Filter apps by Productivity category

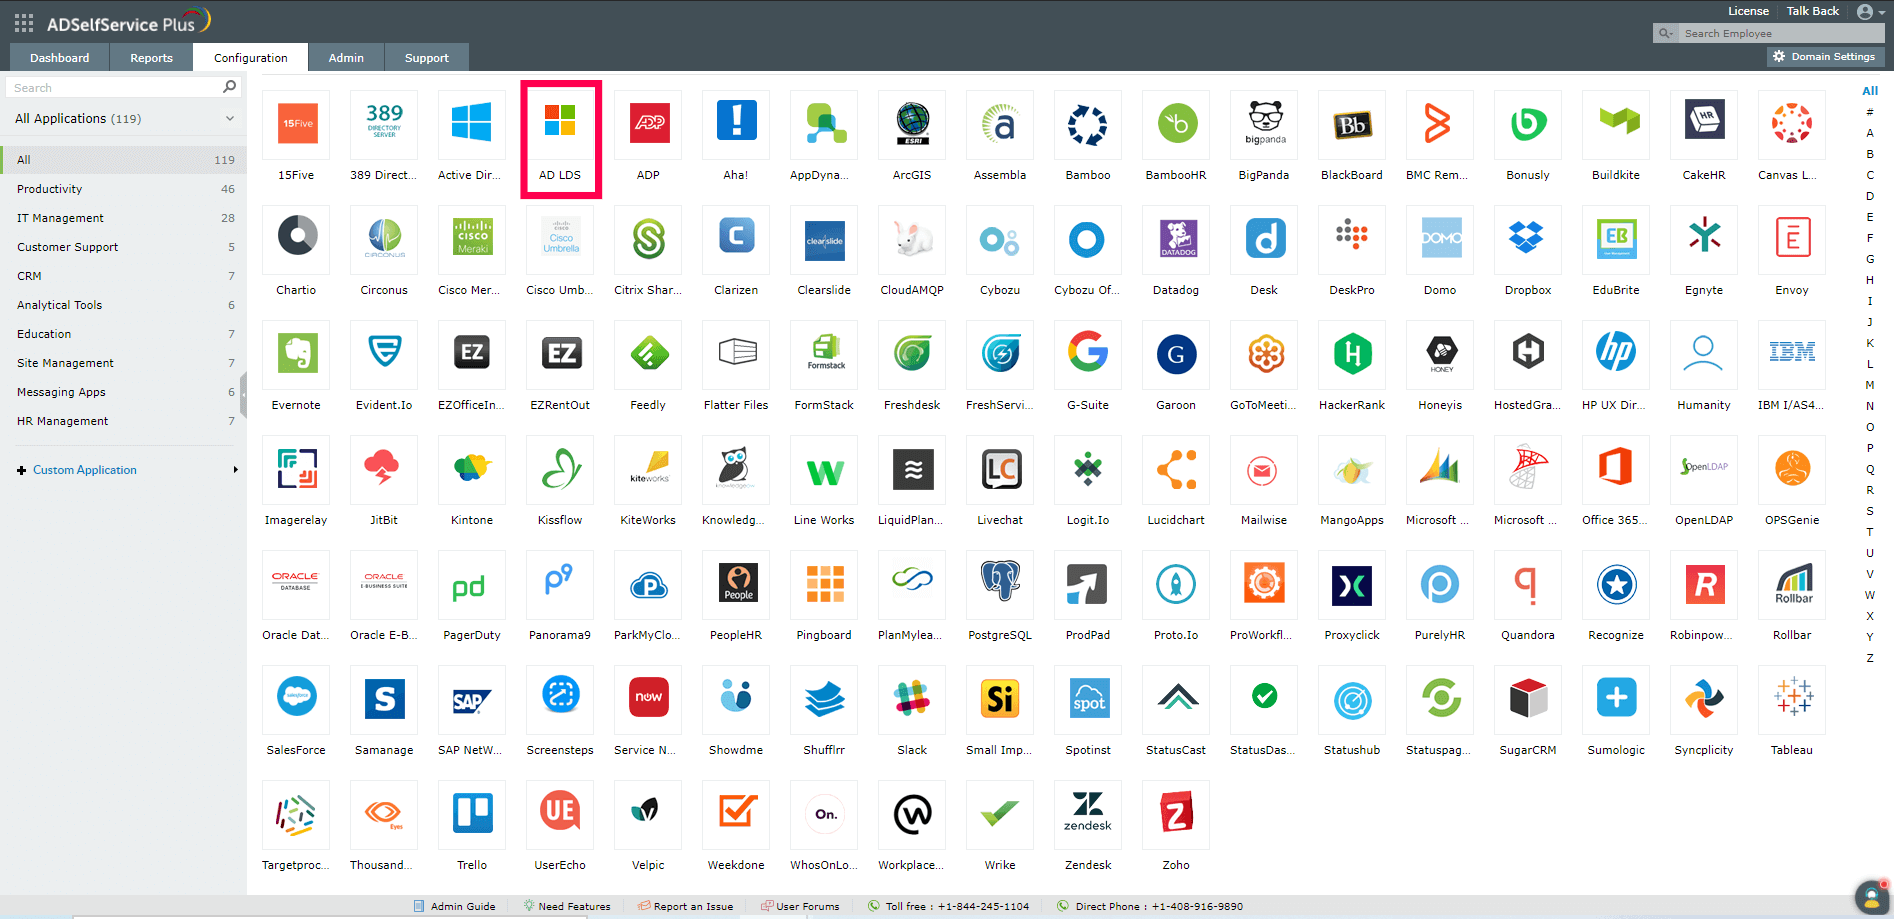(123, 189)
